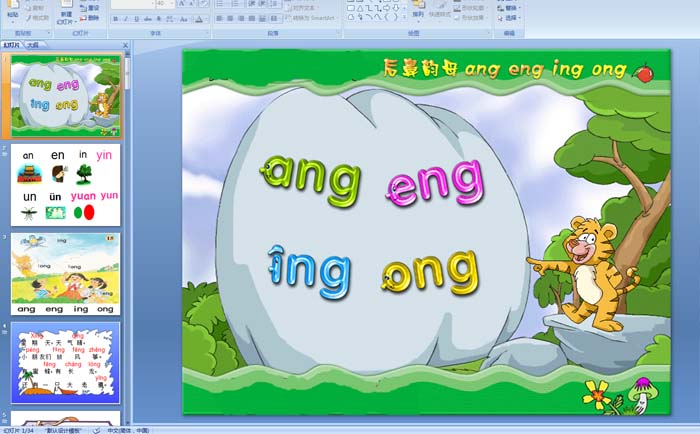
Task: Toggle Italic formatting
Action: click(x=126, y=19)
